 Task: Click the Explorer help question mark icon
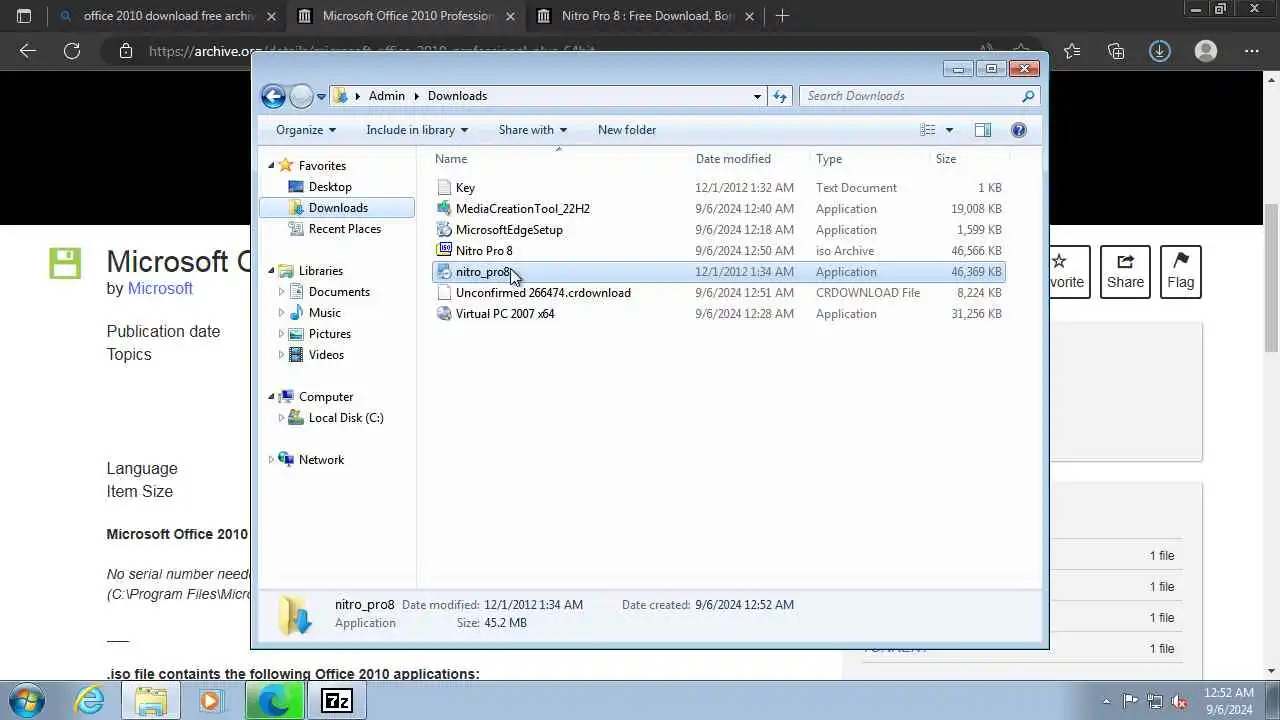1019,130
